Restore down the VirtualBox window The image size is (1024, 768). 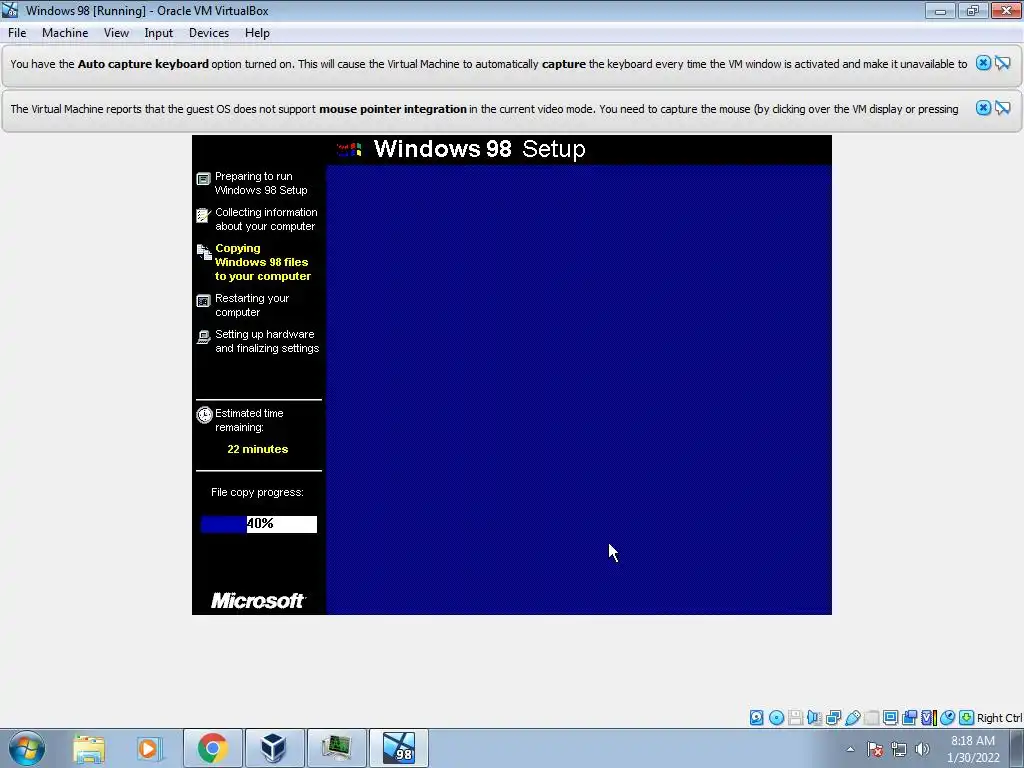point(973,10)
